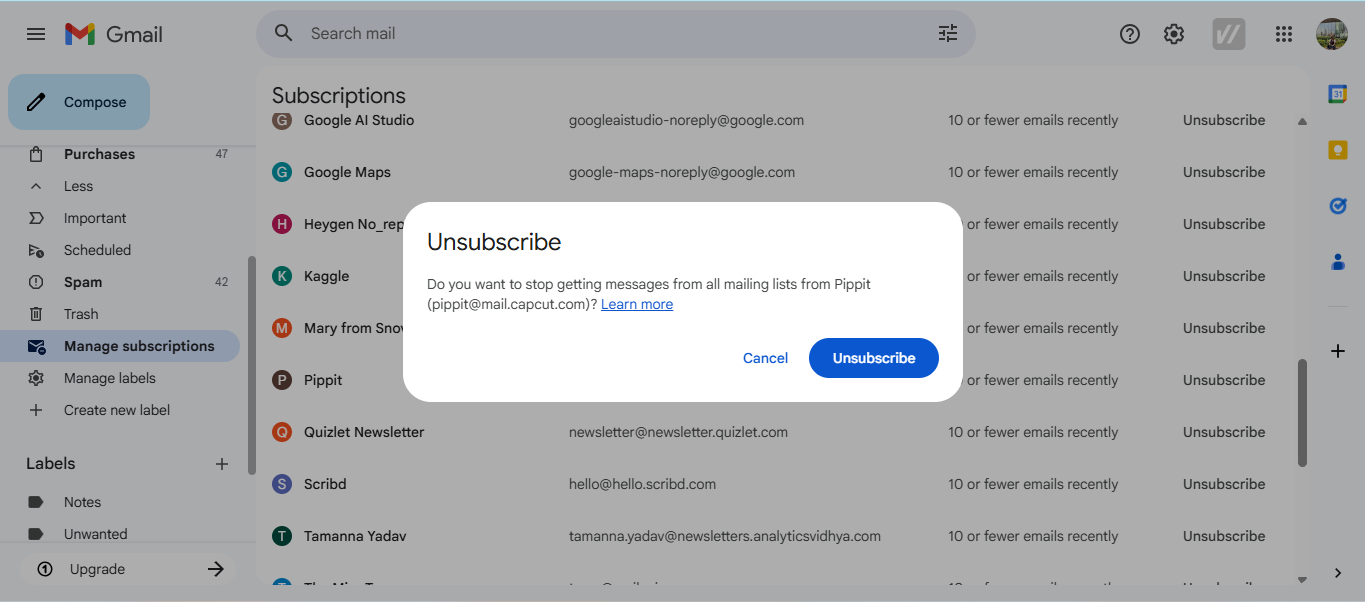
Task: Open the Learn more link in the dialog
Action: [x=637, y=304]
